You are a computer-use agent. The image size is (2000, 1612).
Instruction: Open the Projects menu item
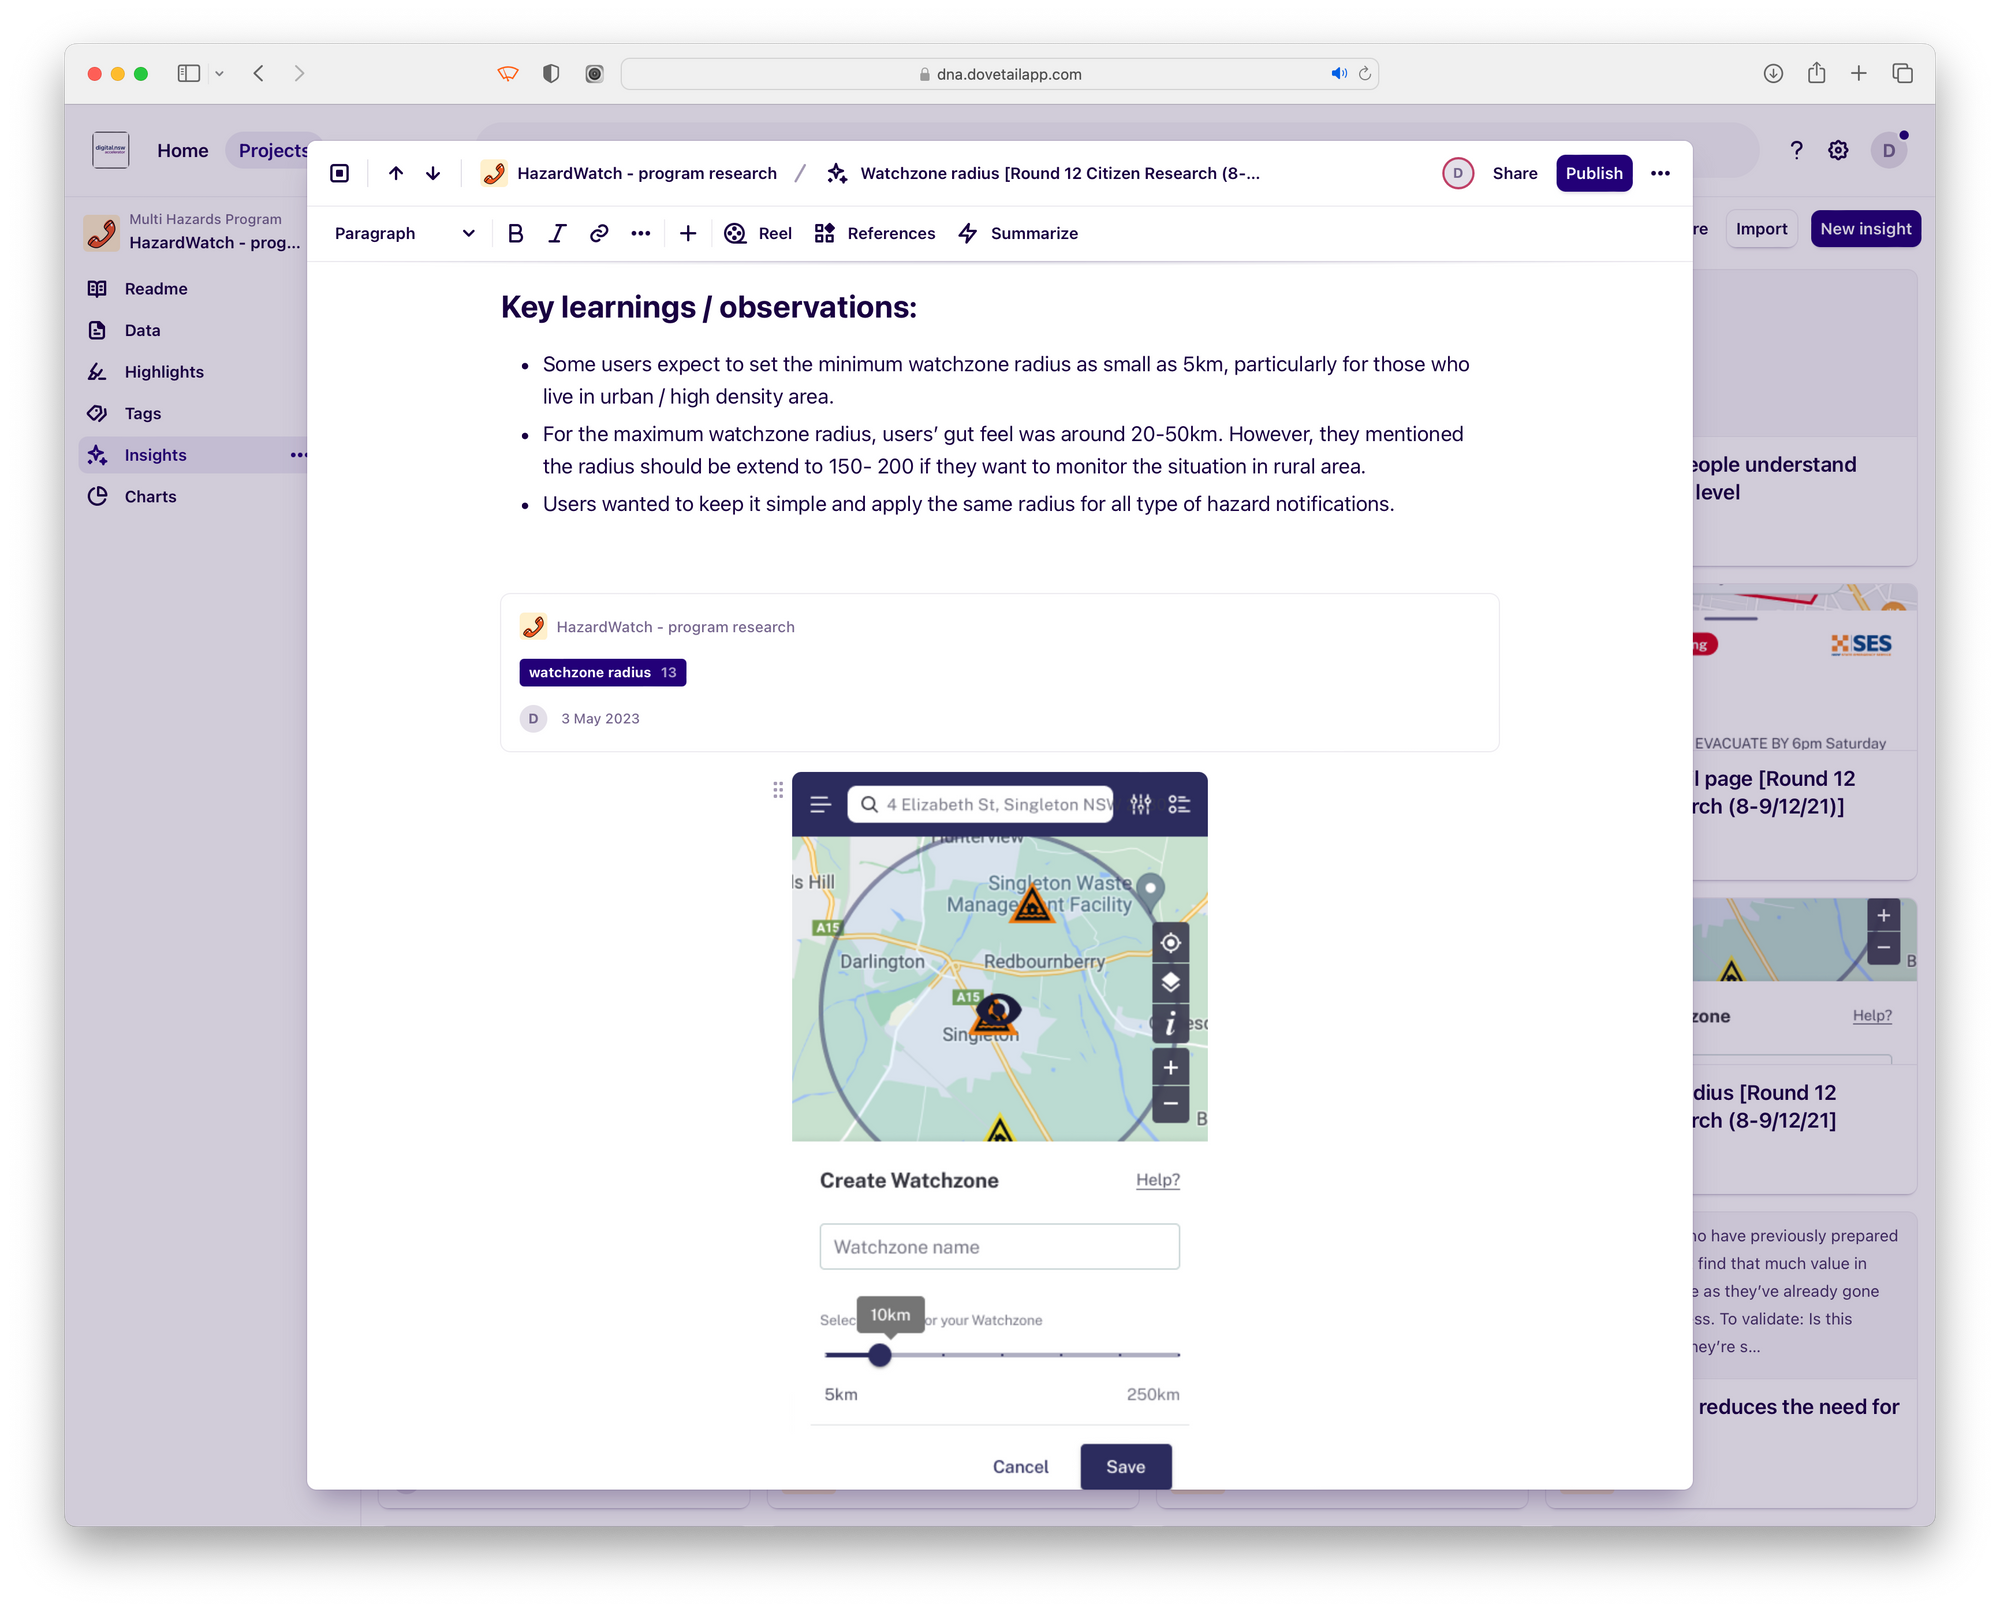coord(266,148)
